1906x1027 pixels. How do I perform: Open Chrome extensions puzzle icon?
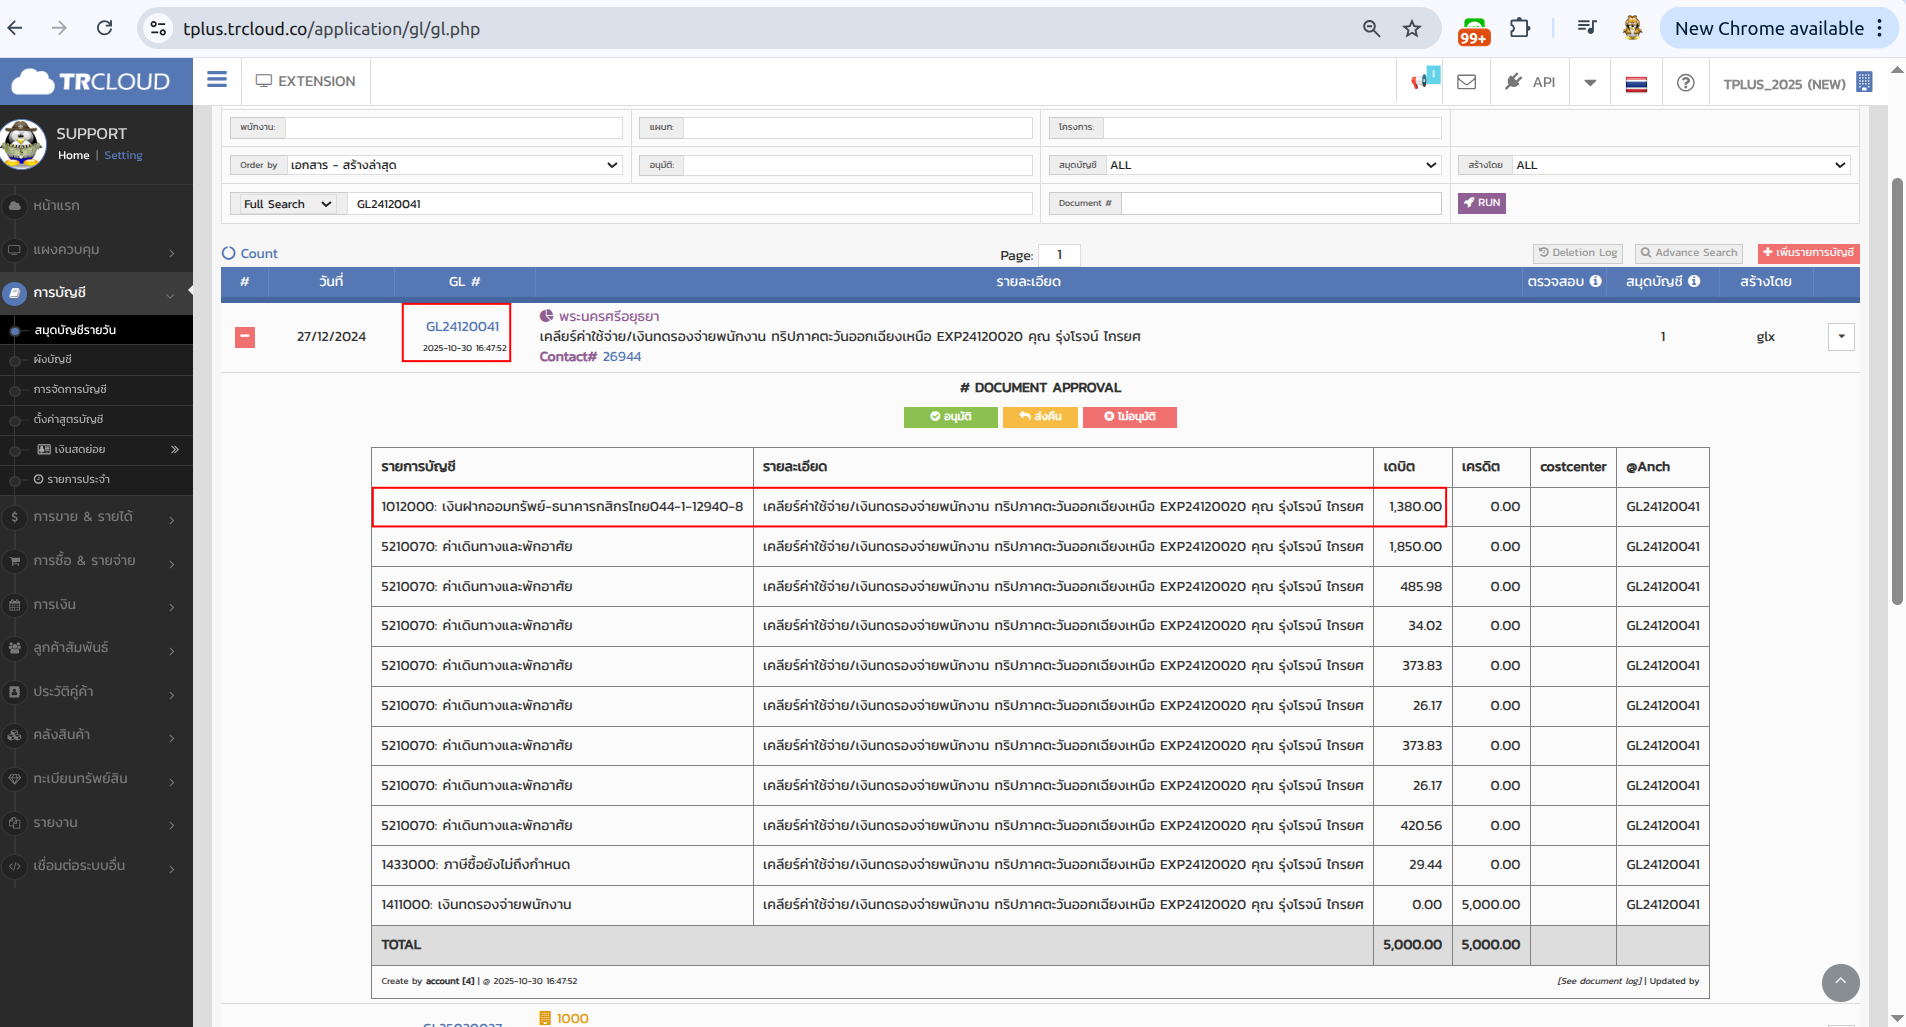[x=1520, y=29]
